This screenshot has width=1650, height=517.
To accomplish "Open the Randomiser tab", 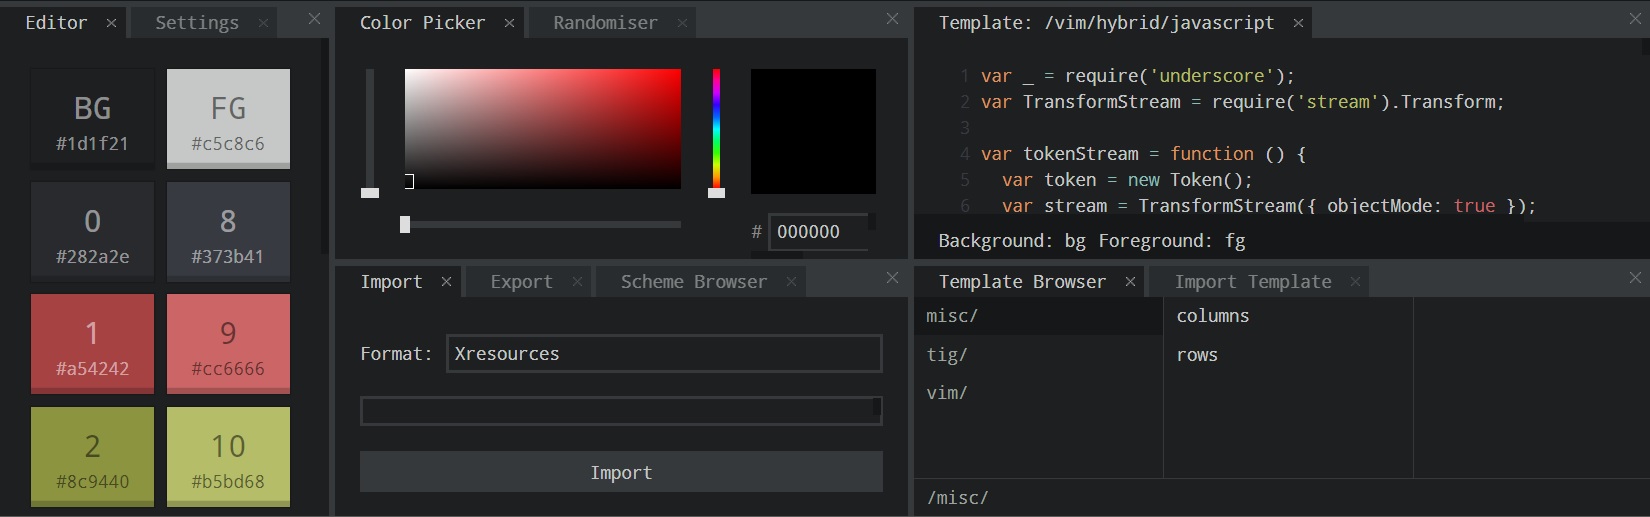I will 605,23.
